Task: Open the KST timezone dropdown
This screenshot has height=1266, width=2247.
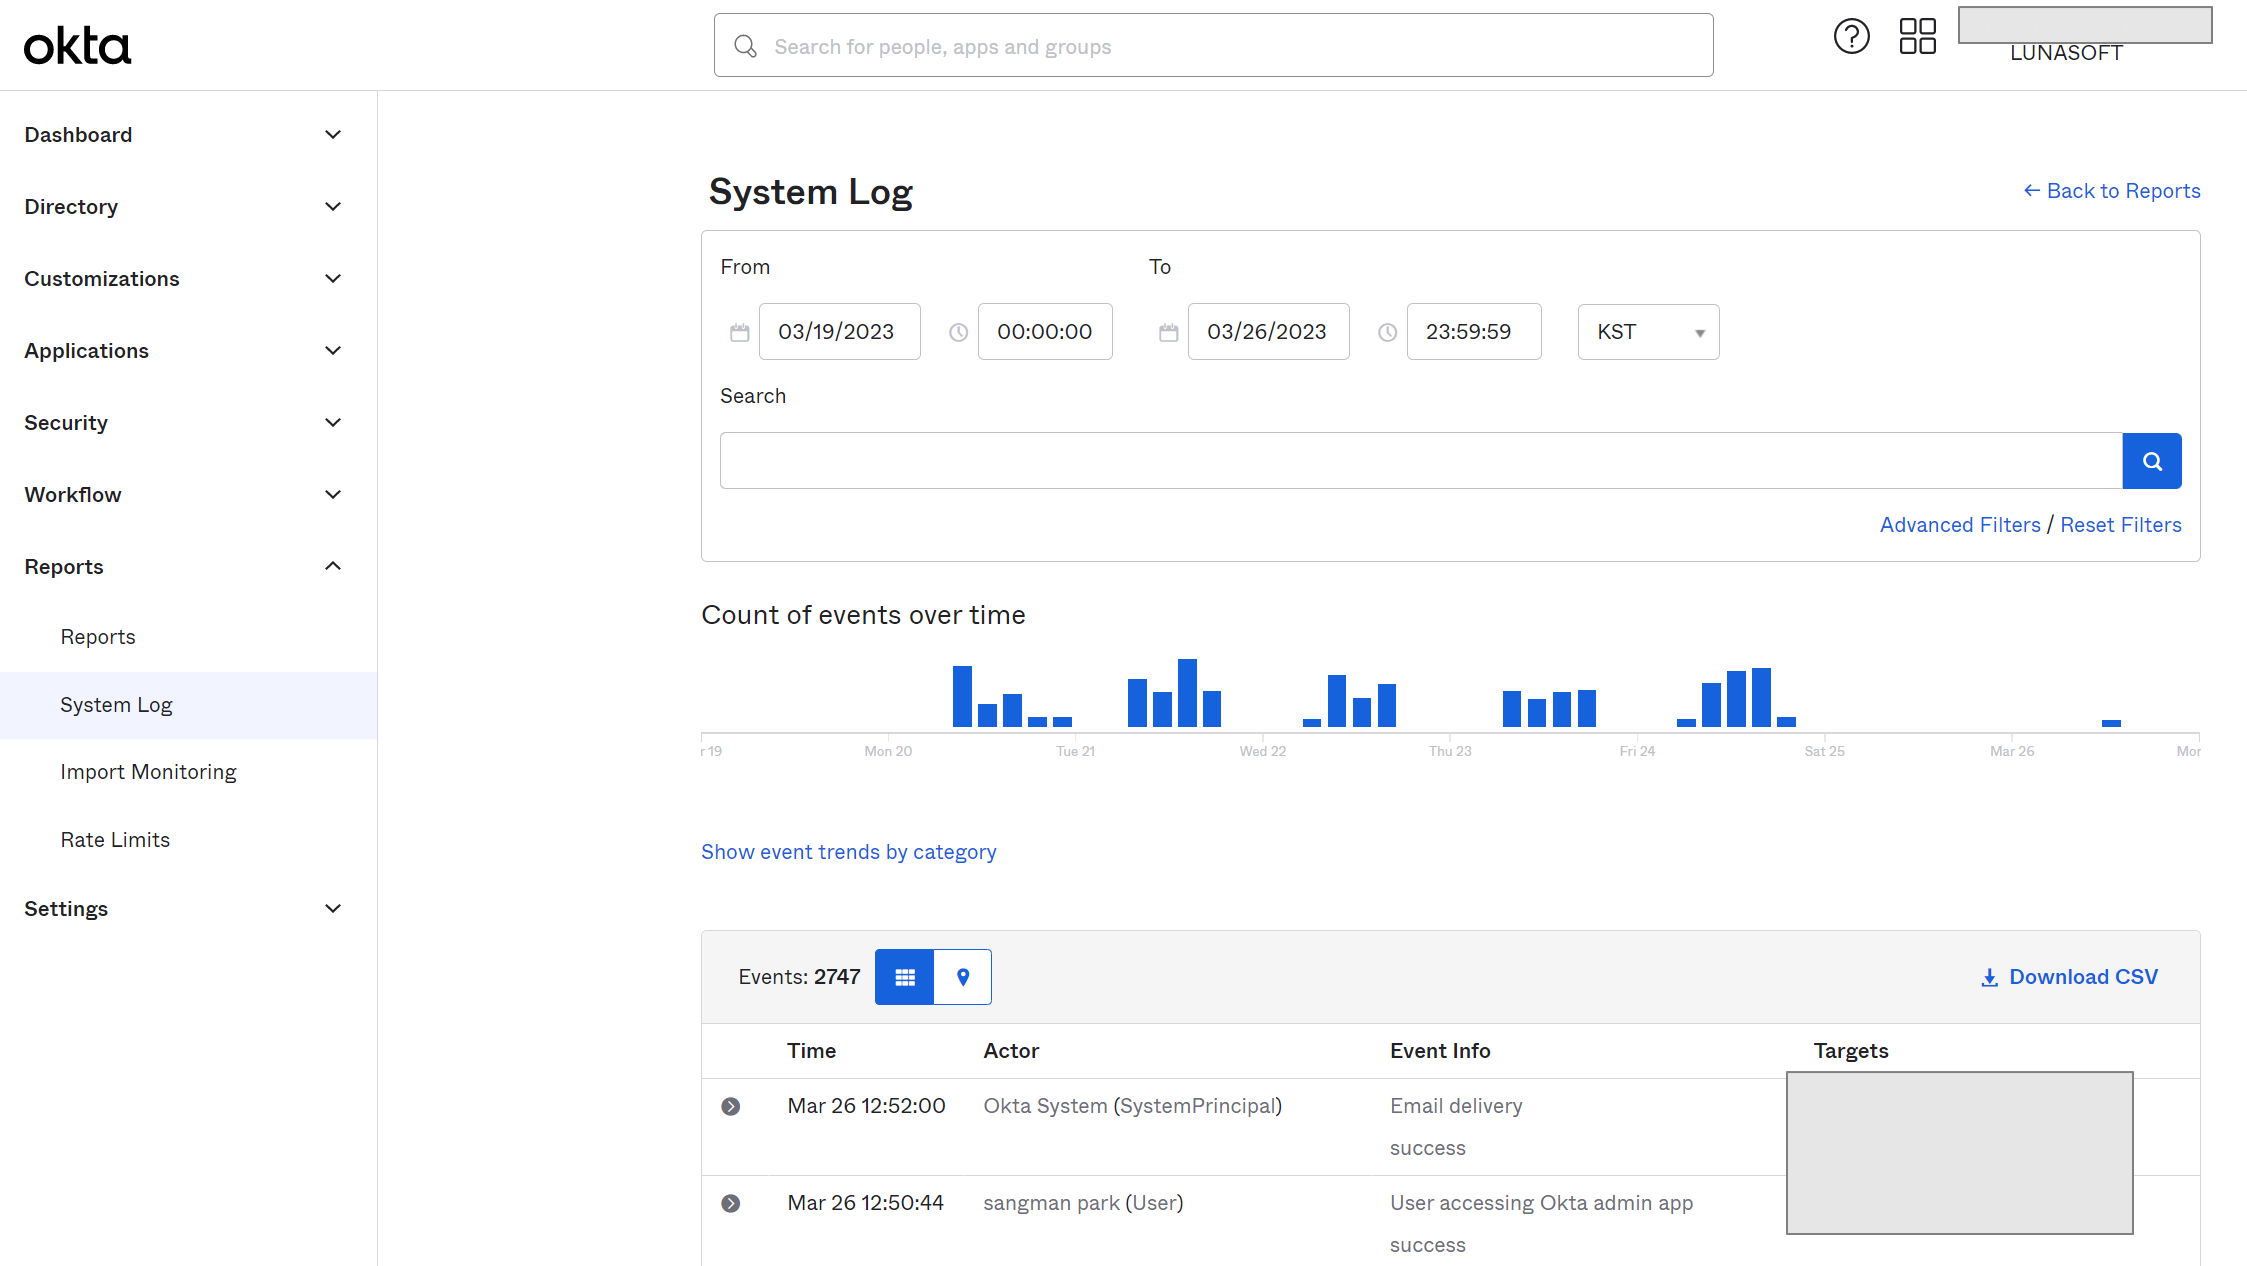Action: [x=1648, y=332]
